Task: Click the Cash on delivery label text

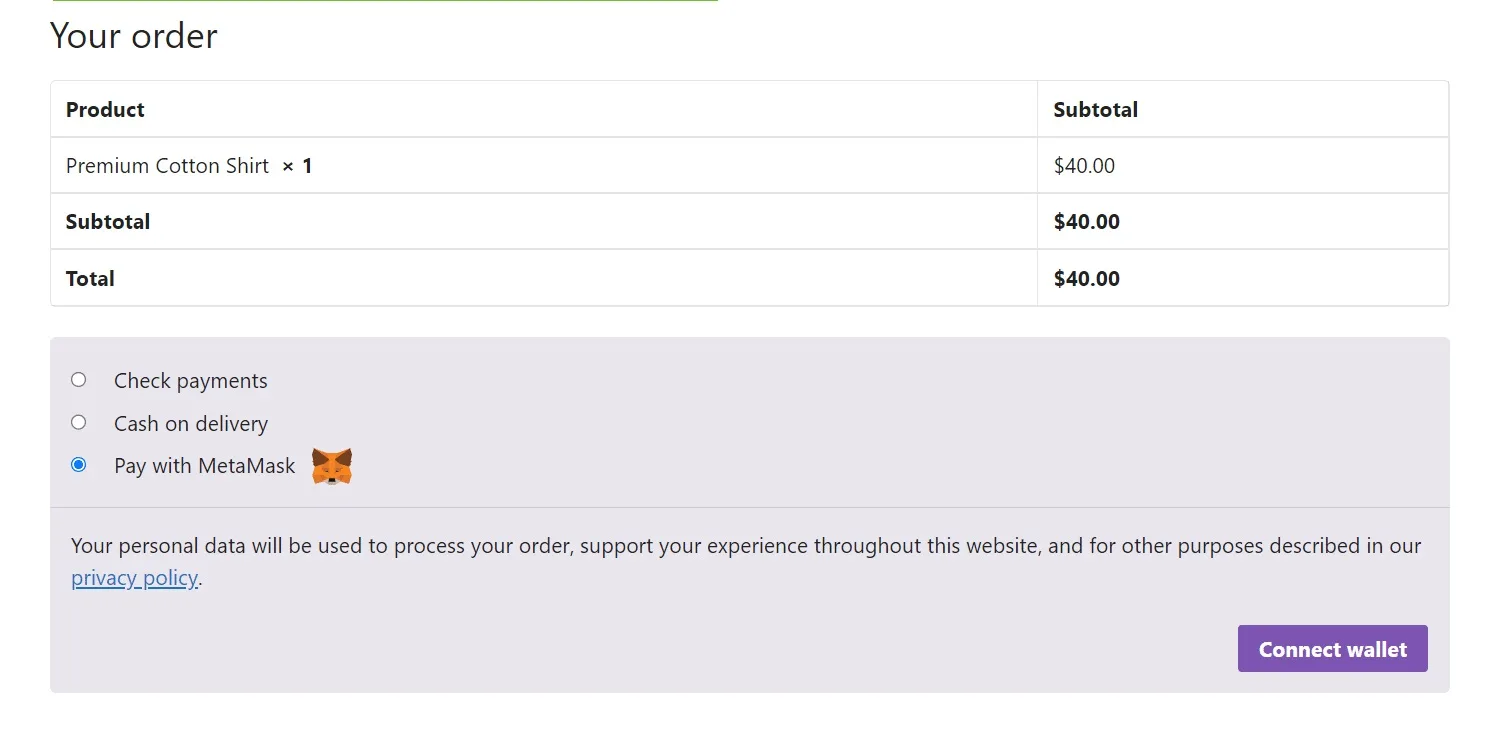Action: (191, 423)
